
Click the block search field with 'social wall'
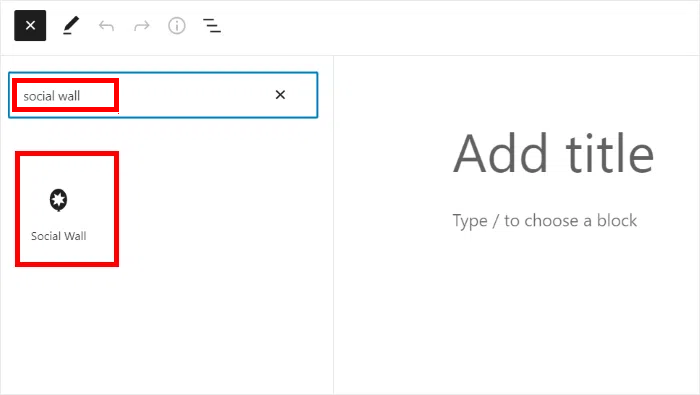tap(163, 95)
